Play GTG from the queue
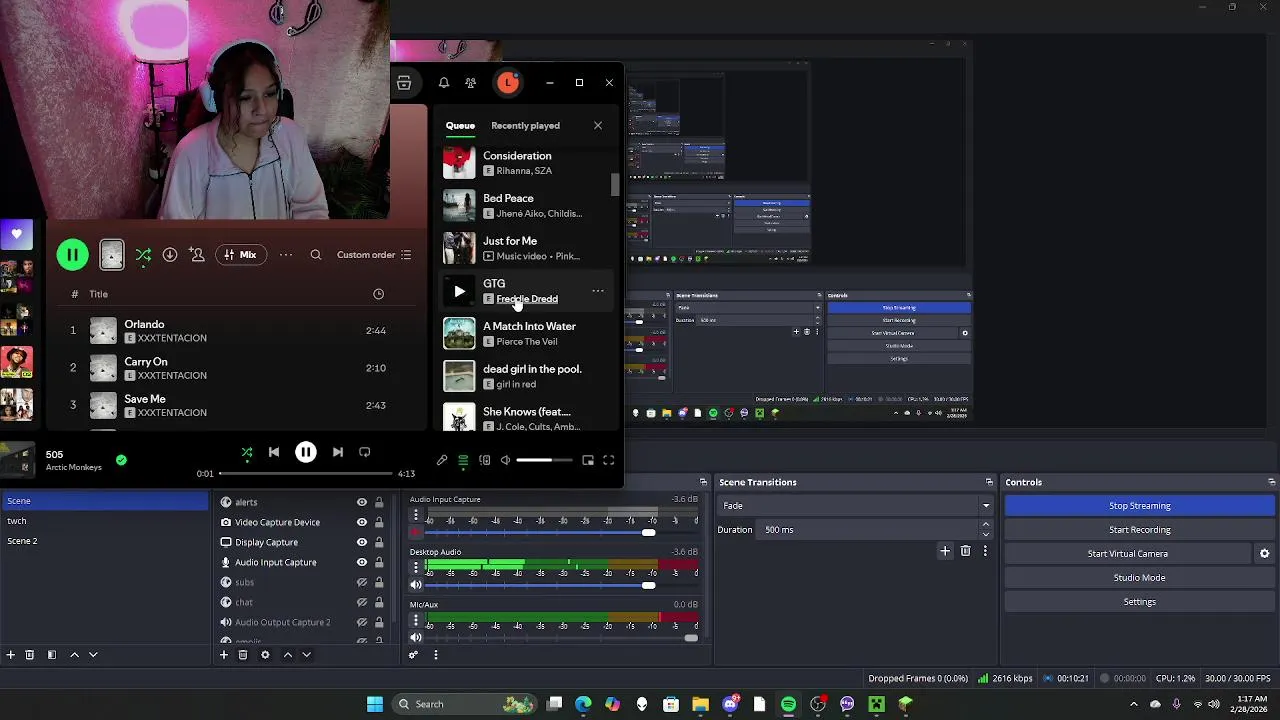 click(x=459, y=291)
